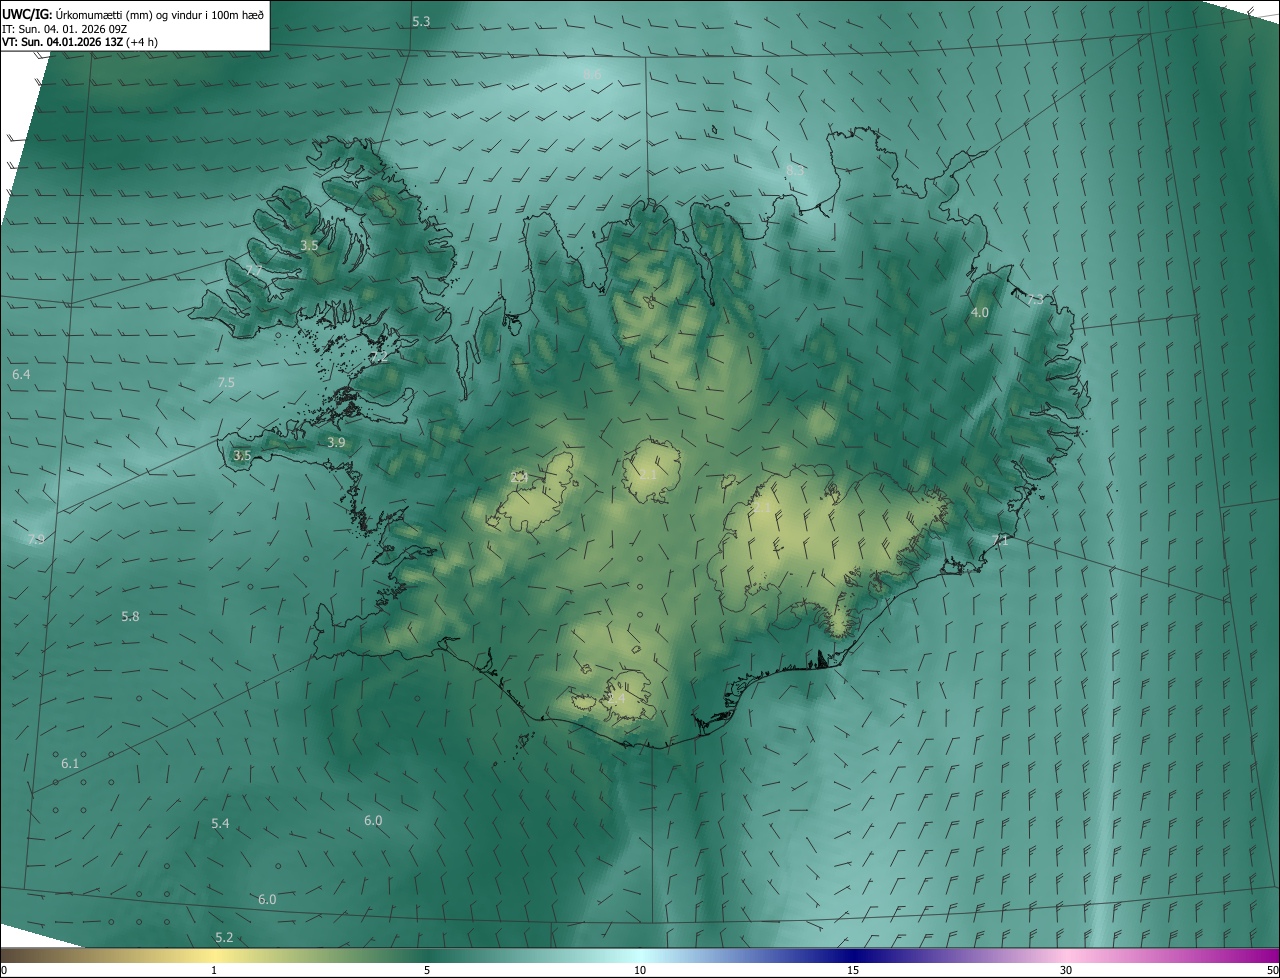The width and height of the screenshot is (1280, 978).
Task: Click the 6.4 value label on the map
Action: (21, 374)
